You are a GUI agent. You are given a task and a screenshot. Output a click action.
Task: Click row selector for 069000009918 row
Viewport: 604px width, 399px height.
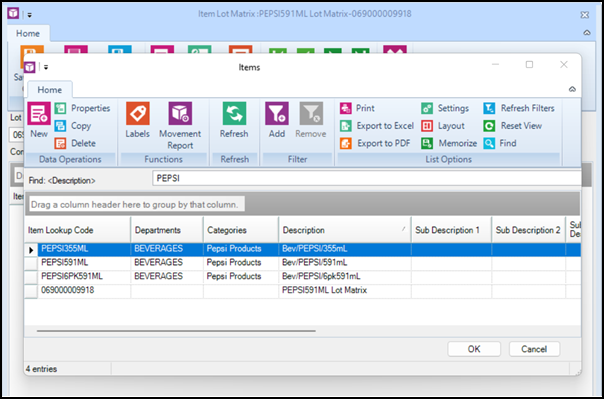(31, 291)
